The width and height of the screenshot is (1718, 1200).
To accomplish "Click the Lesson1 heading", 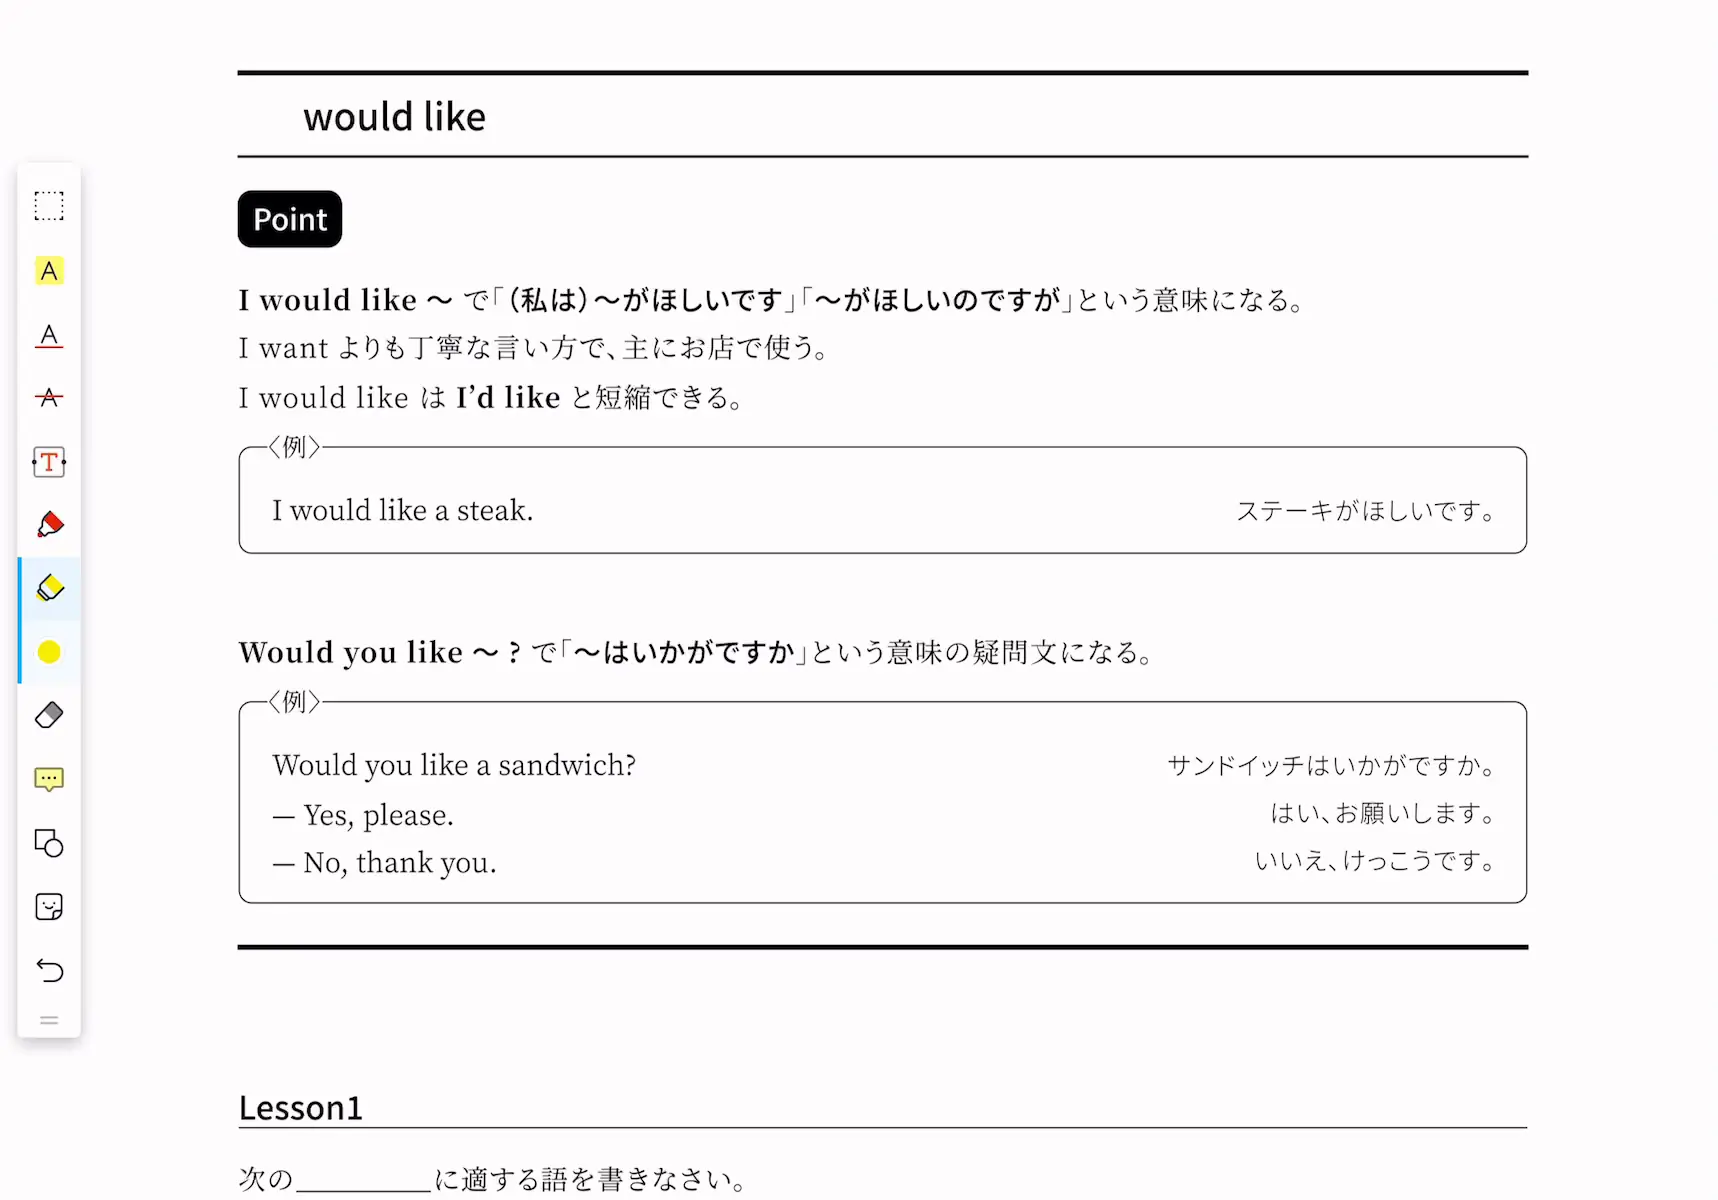I will [300, 1108].
